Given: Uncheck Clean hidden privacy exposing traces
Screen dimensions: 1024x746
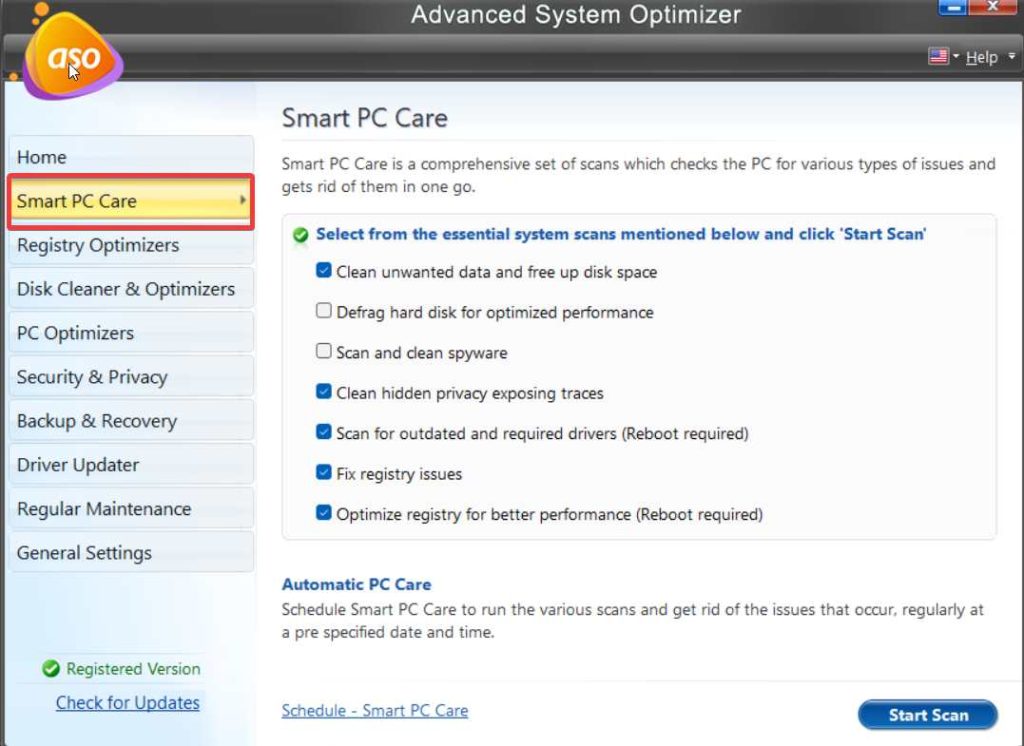Looking at the screenshot, I should (323, 391).
